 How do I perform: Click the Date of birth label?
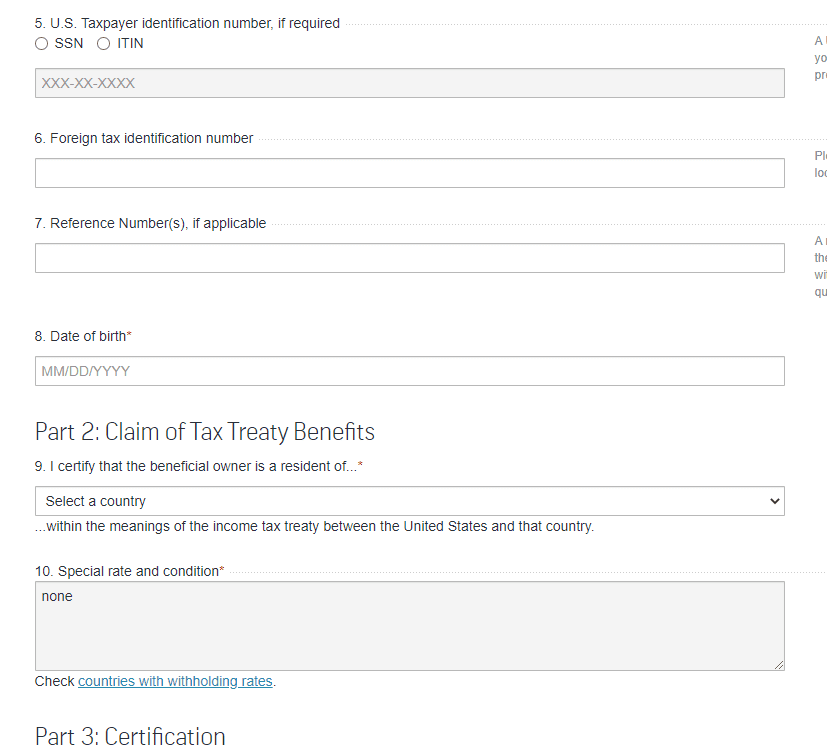[80, 336]
